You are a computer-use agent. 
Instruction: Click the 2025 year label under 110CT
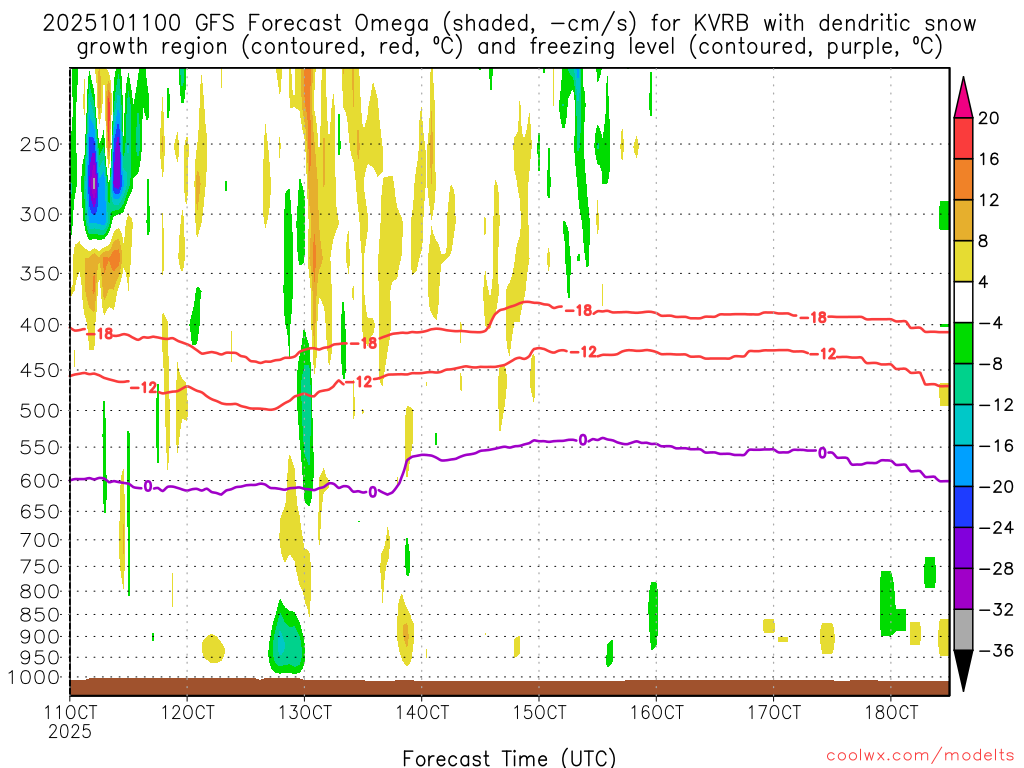pos(70,731)
